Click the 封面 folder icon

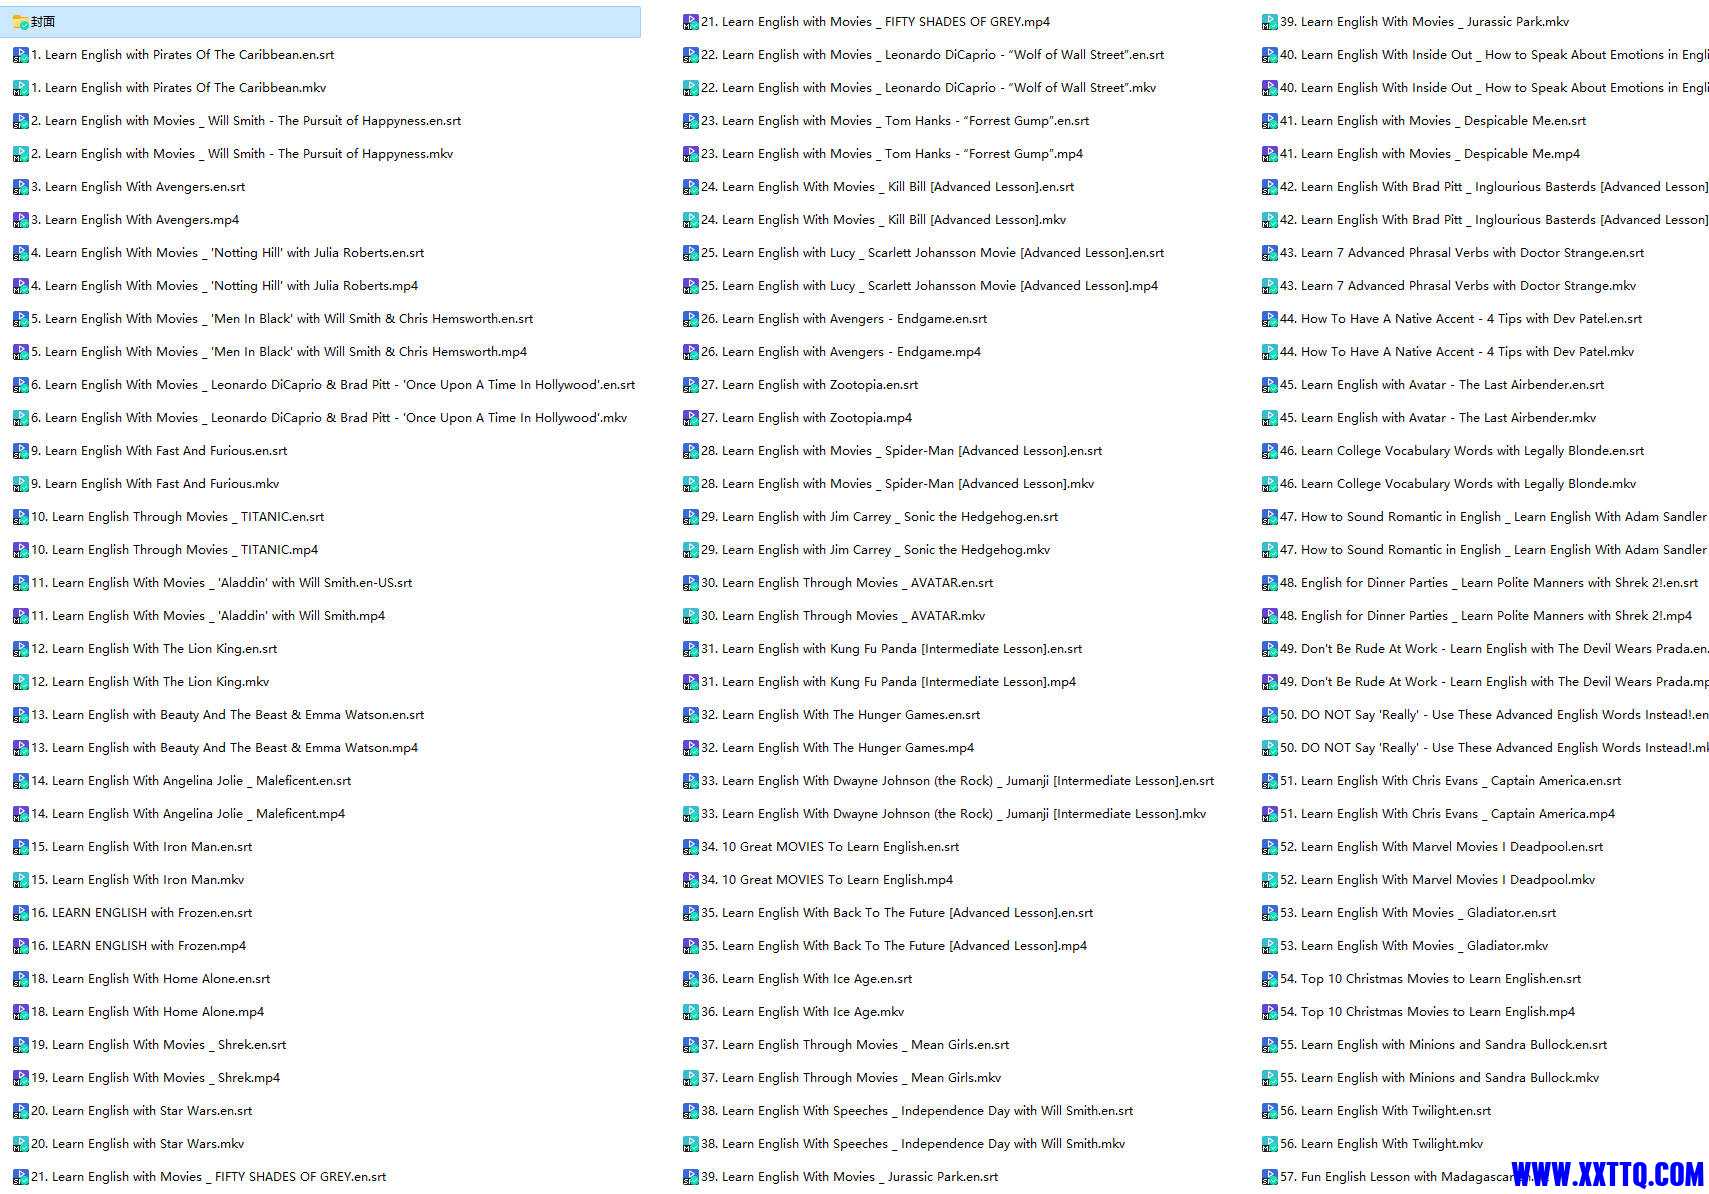[x=20, y=21]
